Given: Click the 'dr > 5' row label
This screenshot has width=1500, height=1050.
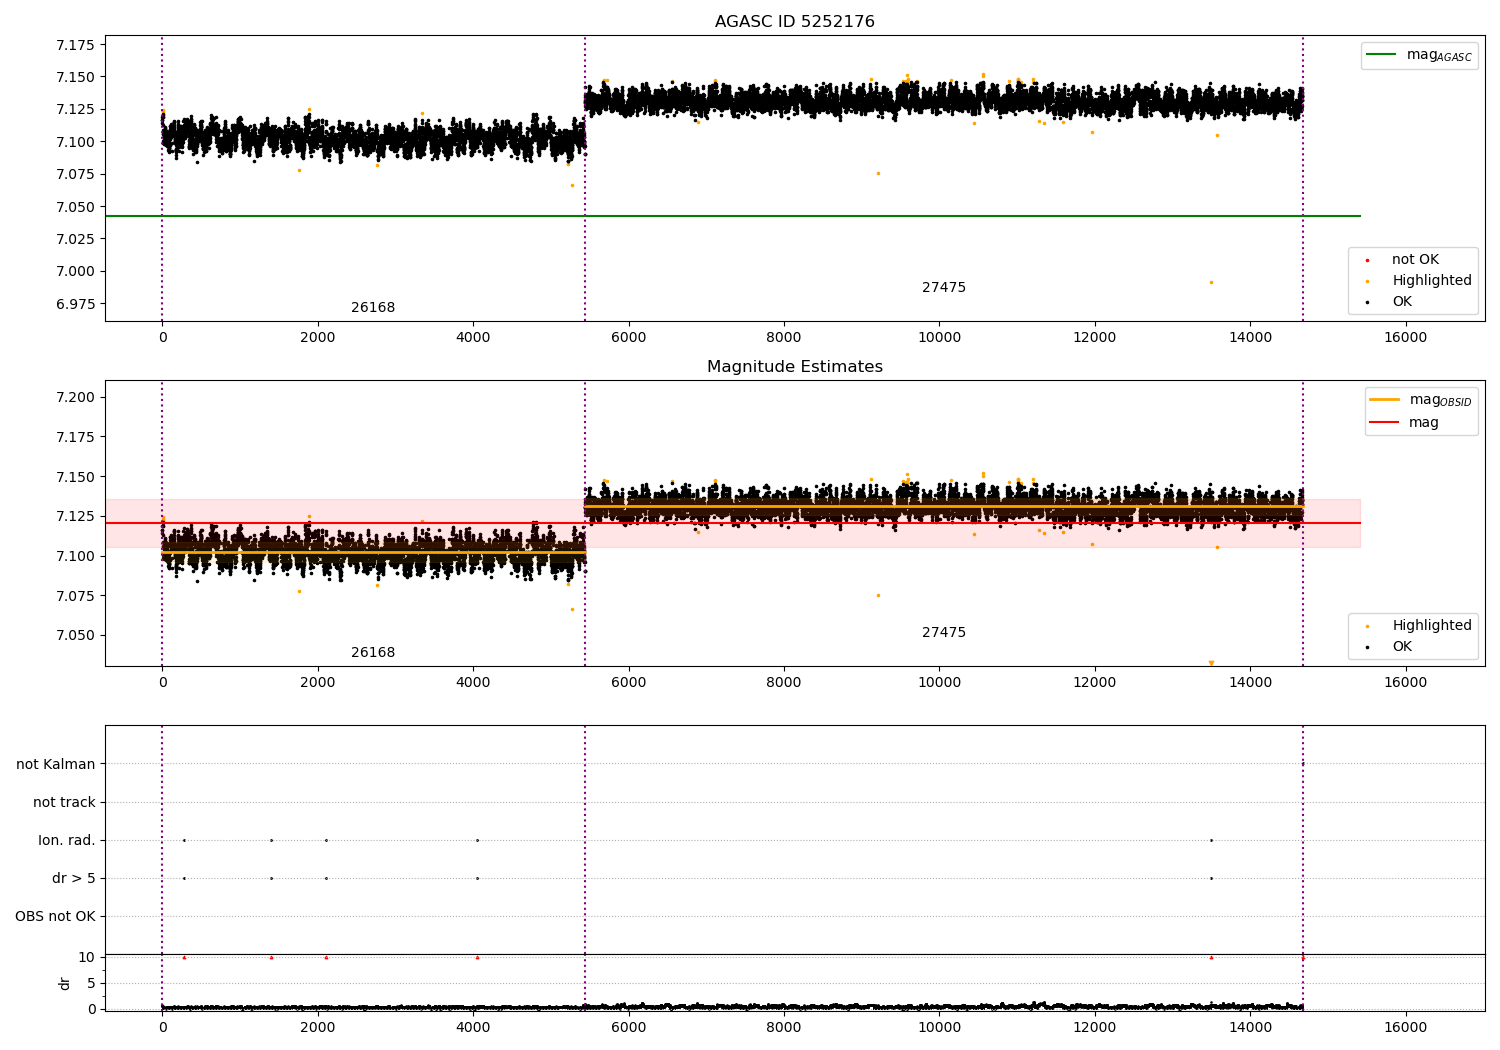Looking at the screenshot, I should pyautogui.click(x=74, y=879).
